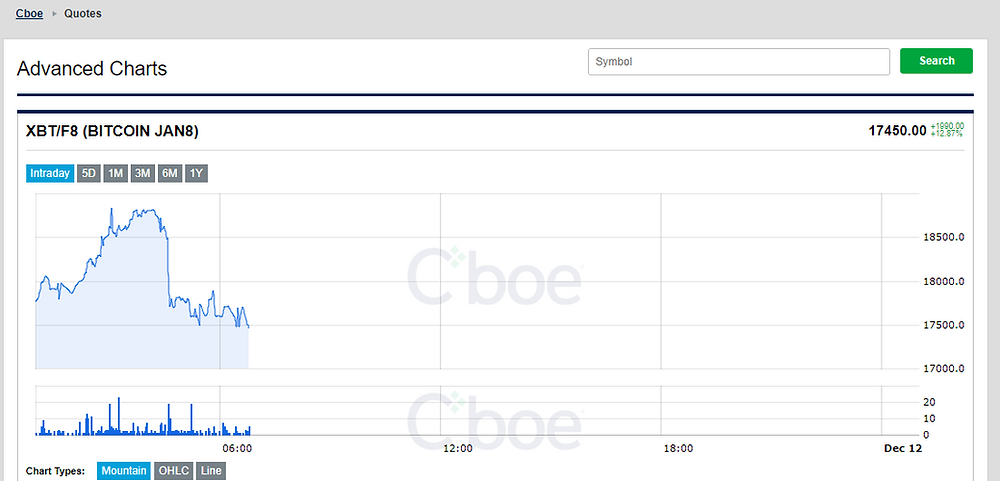
Task: Select the OHLC chart type
Action: coord(173,471)
